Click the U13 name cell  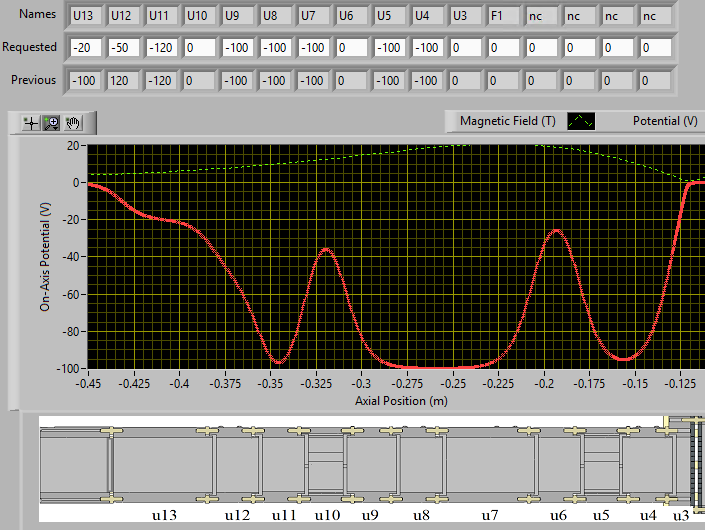(86, 16)
